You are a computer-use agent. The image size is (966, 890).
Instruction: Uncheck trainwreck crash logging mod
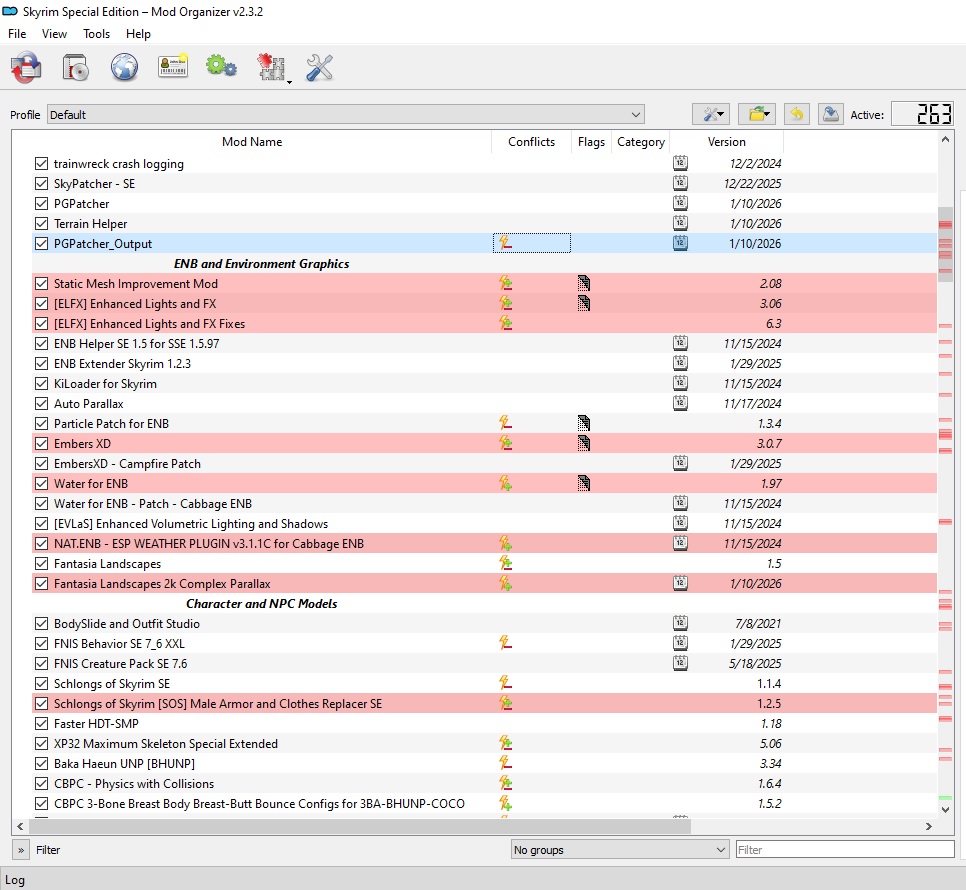[41, 164]
